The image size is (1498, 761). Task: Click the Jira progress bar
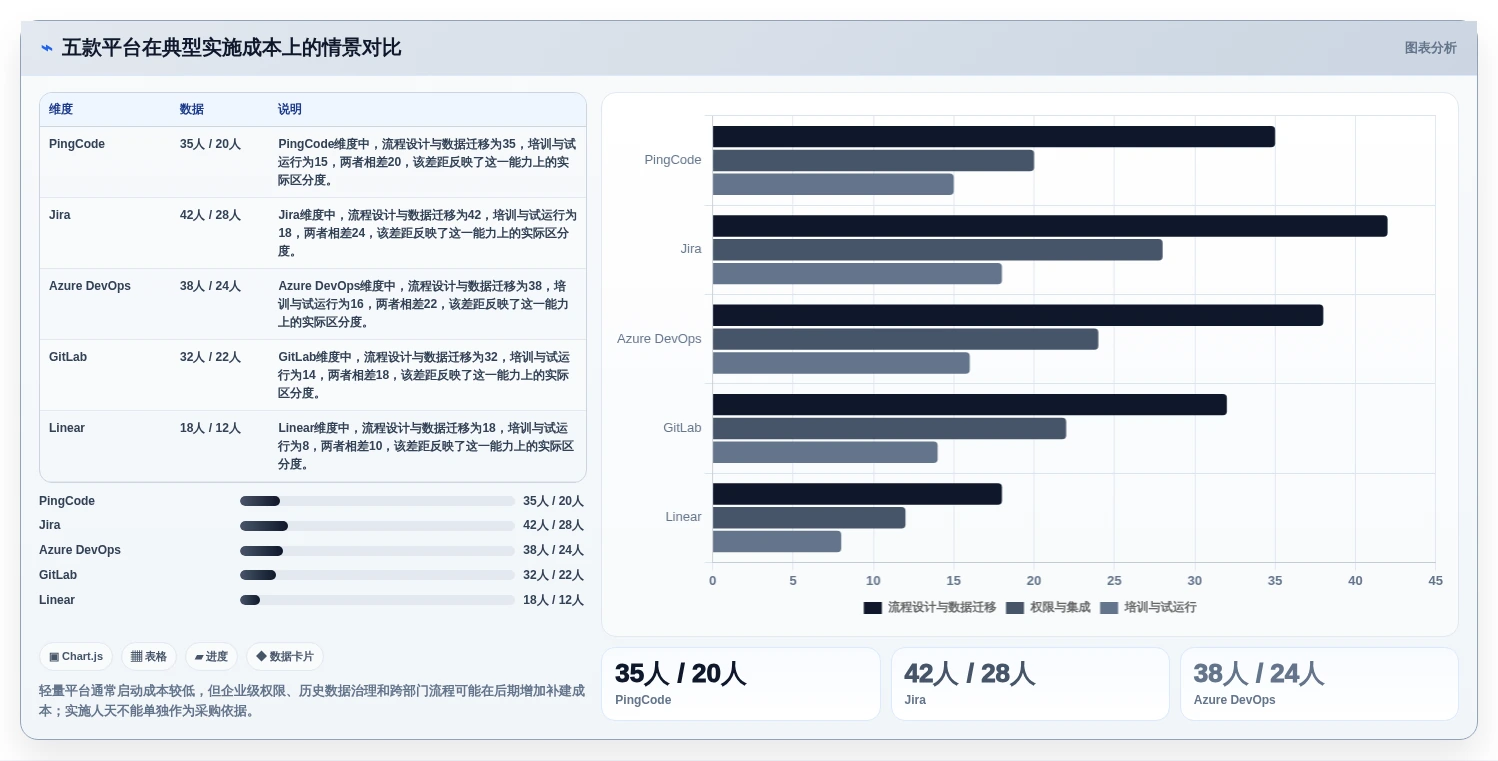pyautogui.click(x=377, y=526)
